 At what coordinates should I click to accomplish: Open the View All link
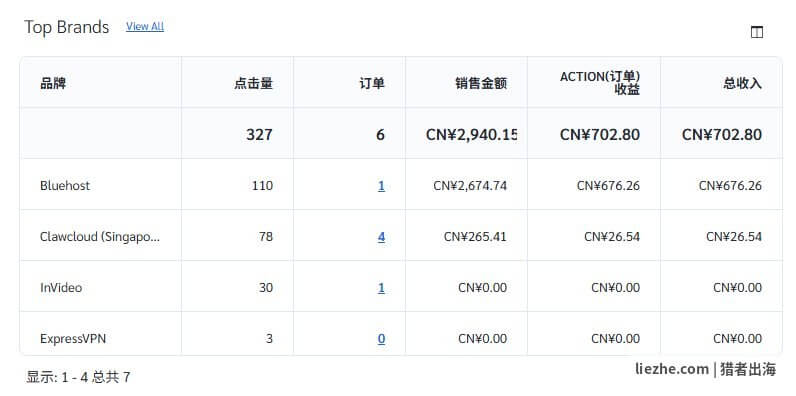(x=145, y=26)
